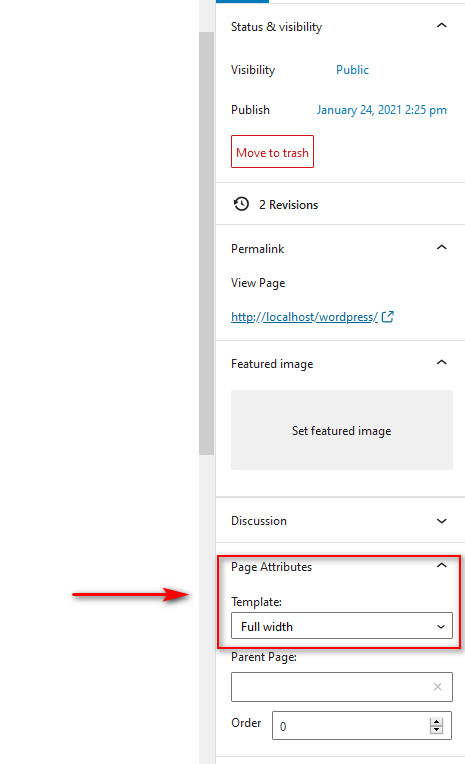Click the Parent Page input field
The image size is (465, 764).
(x=342, y=687)
